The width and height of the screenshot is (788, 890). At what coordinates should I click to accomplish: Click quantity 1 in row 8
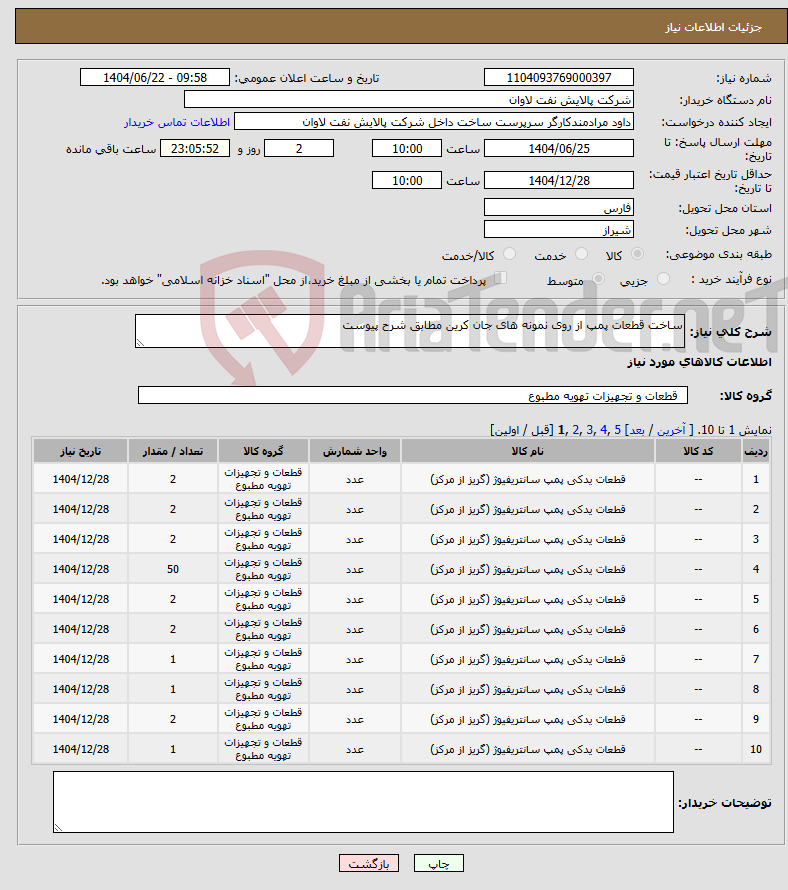tap(173, 689)
